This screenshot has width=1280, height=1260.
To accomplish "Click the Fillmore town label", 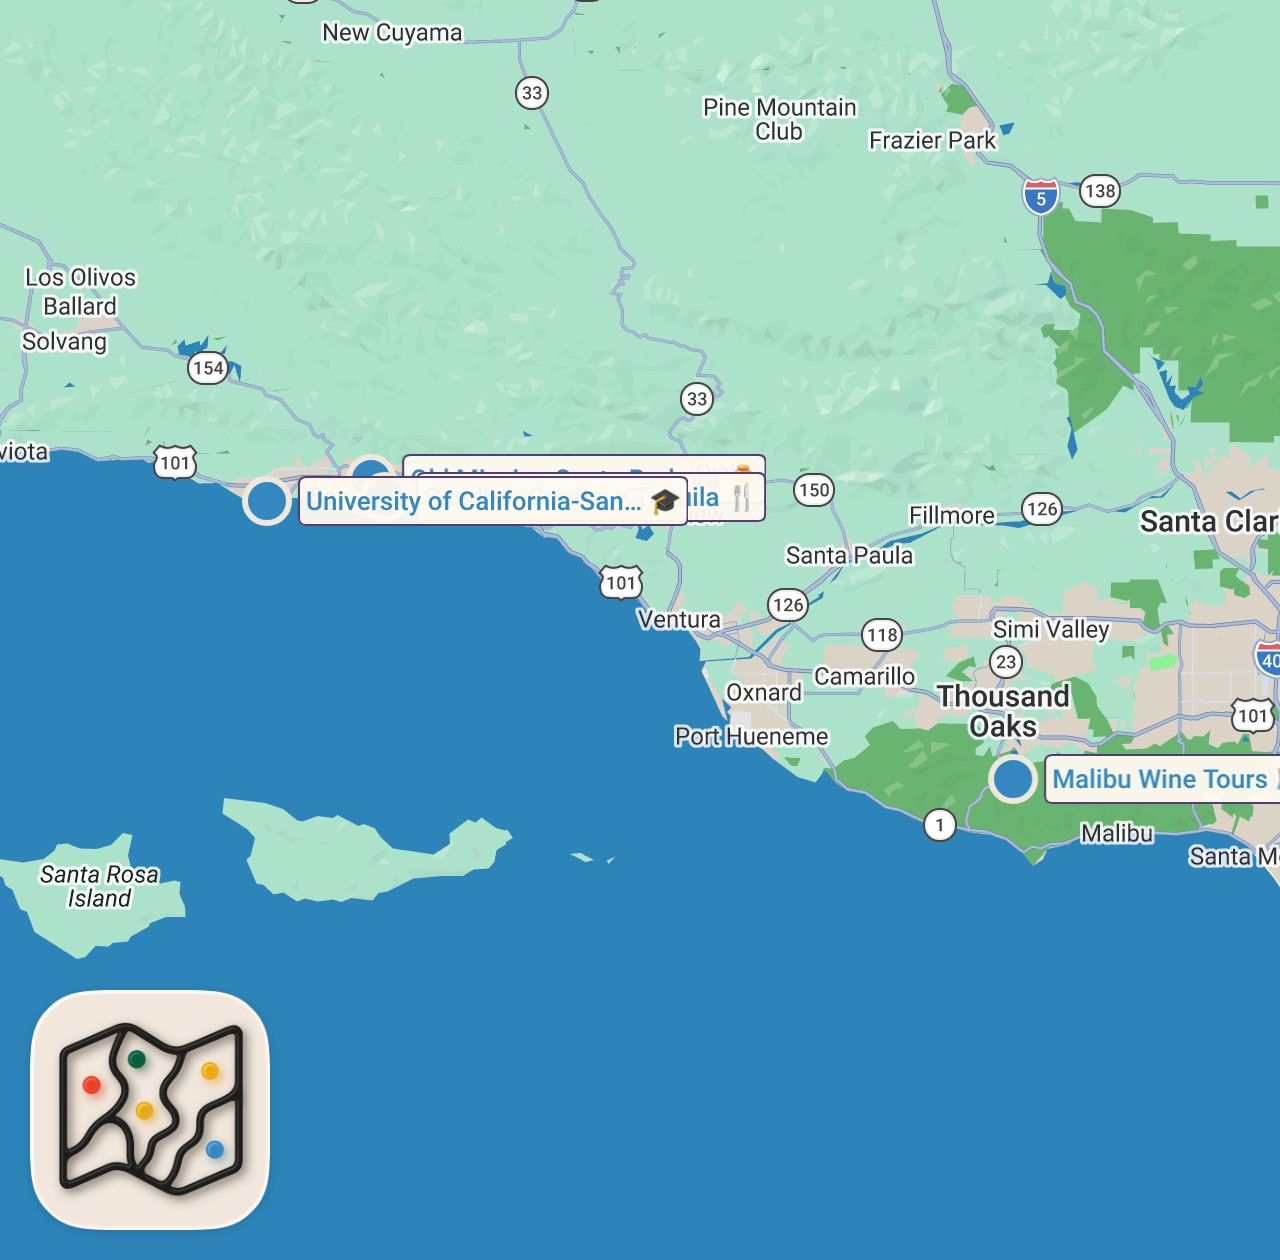I will click(952, 515).
